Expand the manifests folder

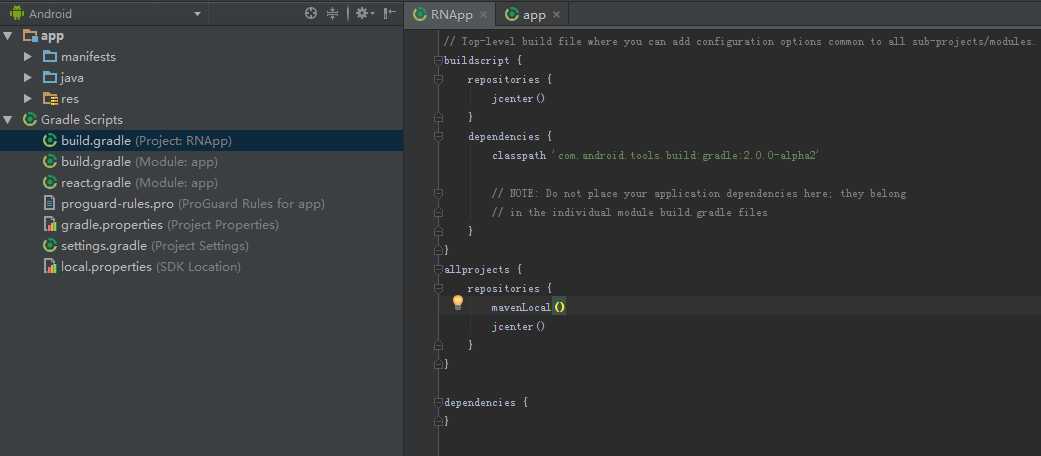coord(28,57)
